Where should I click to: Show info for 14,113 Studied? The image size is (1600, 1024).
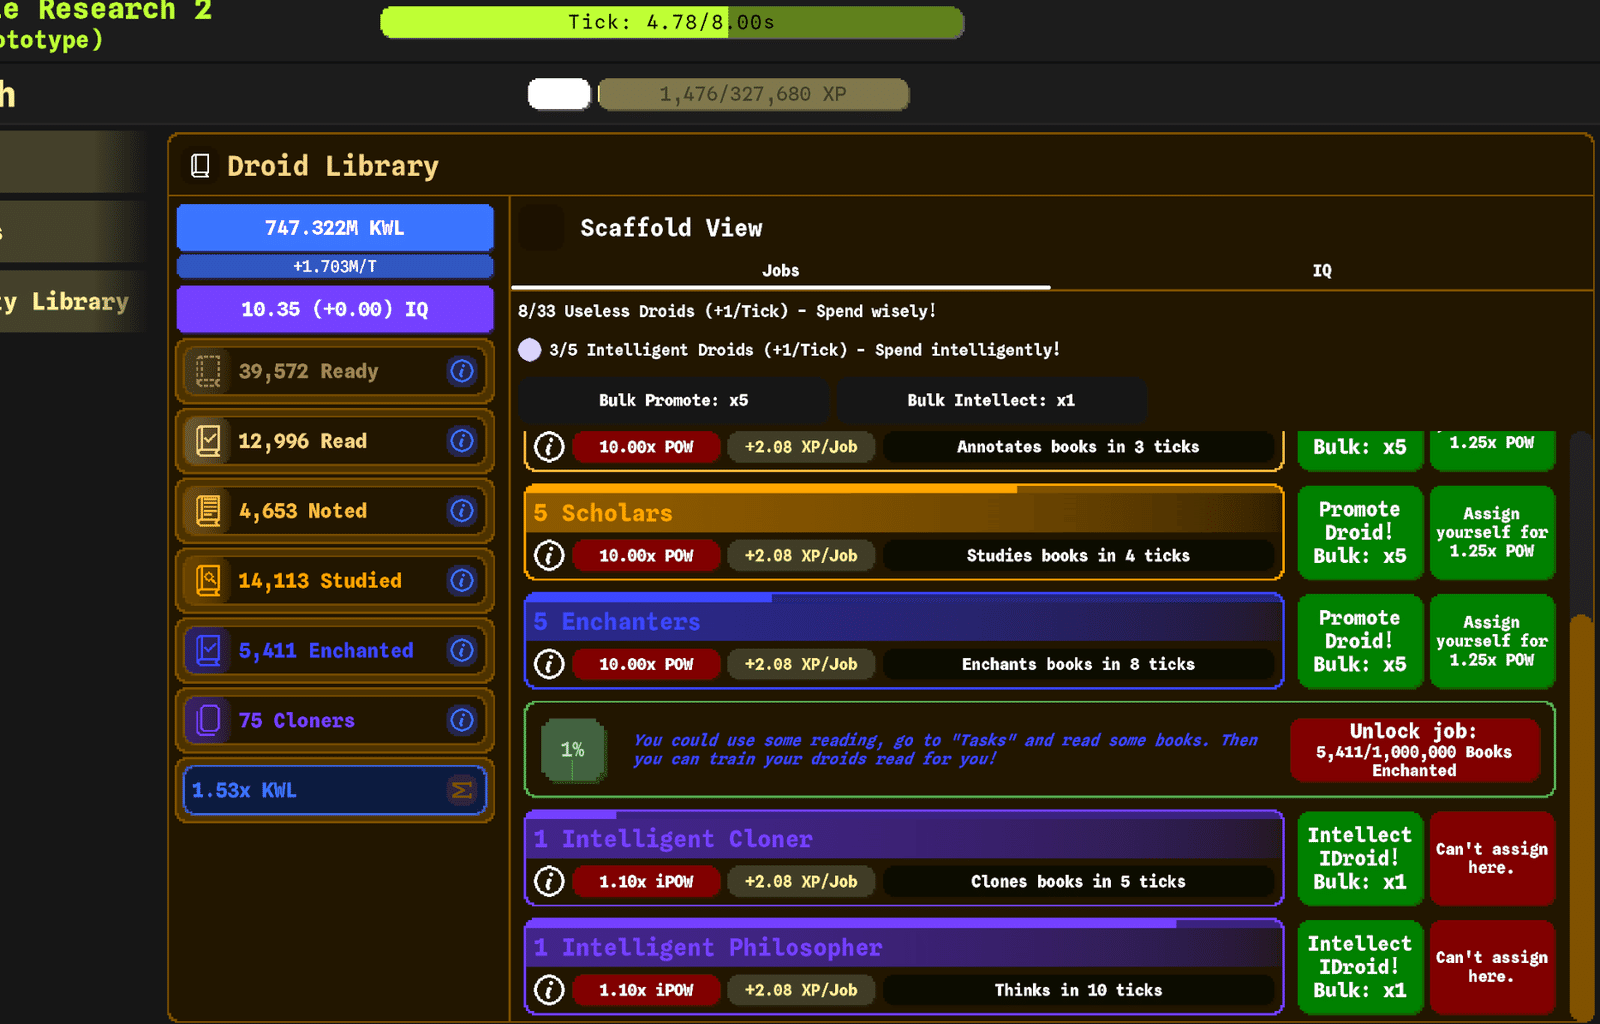[x=461, y=580]
